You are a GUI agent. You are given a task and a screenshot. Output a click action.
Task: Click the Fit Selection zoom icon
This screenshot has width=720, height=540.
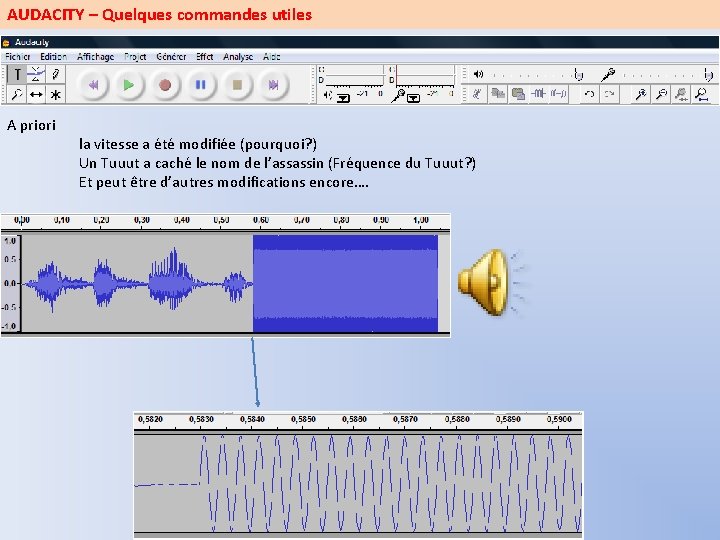pos(681,94)
